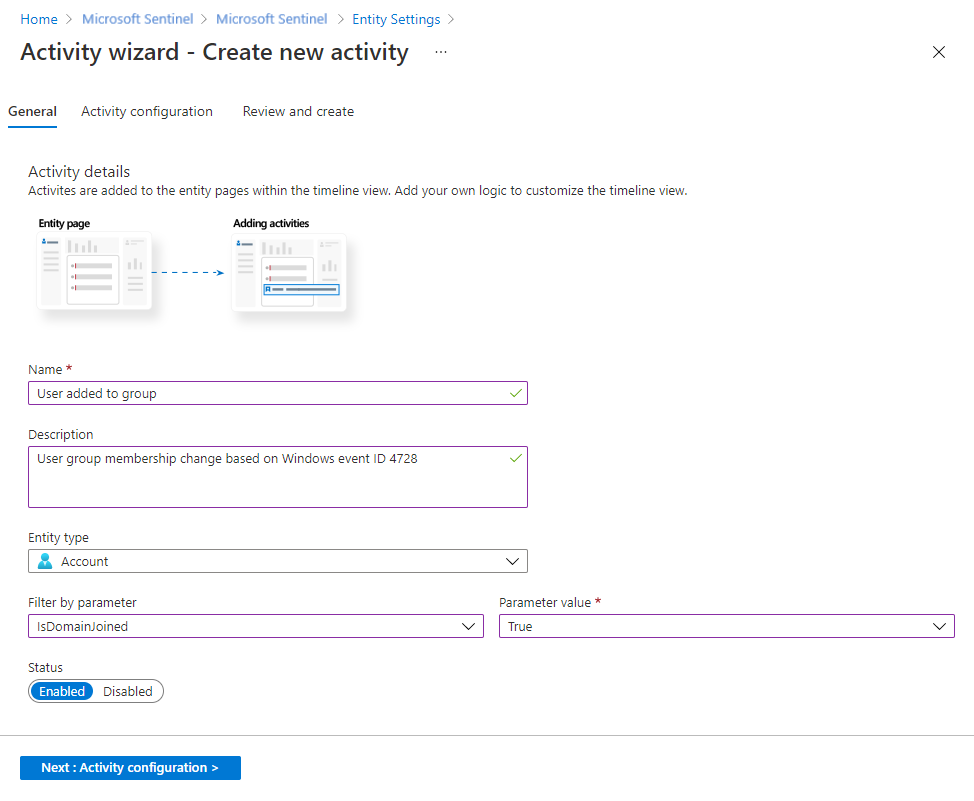Switch to the Activity configuration tab
The height and width of the screenshot is (801, 974).
click(146, 111)
